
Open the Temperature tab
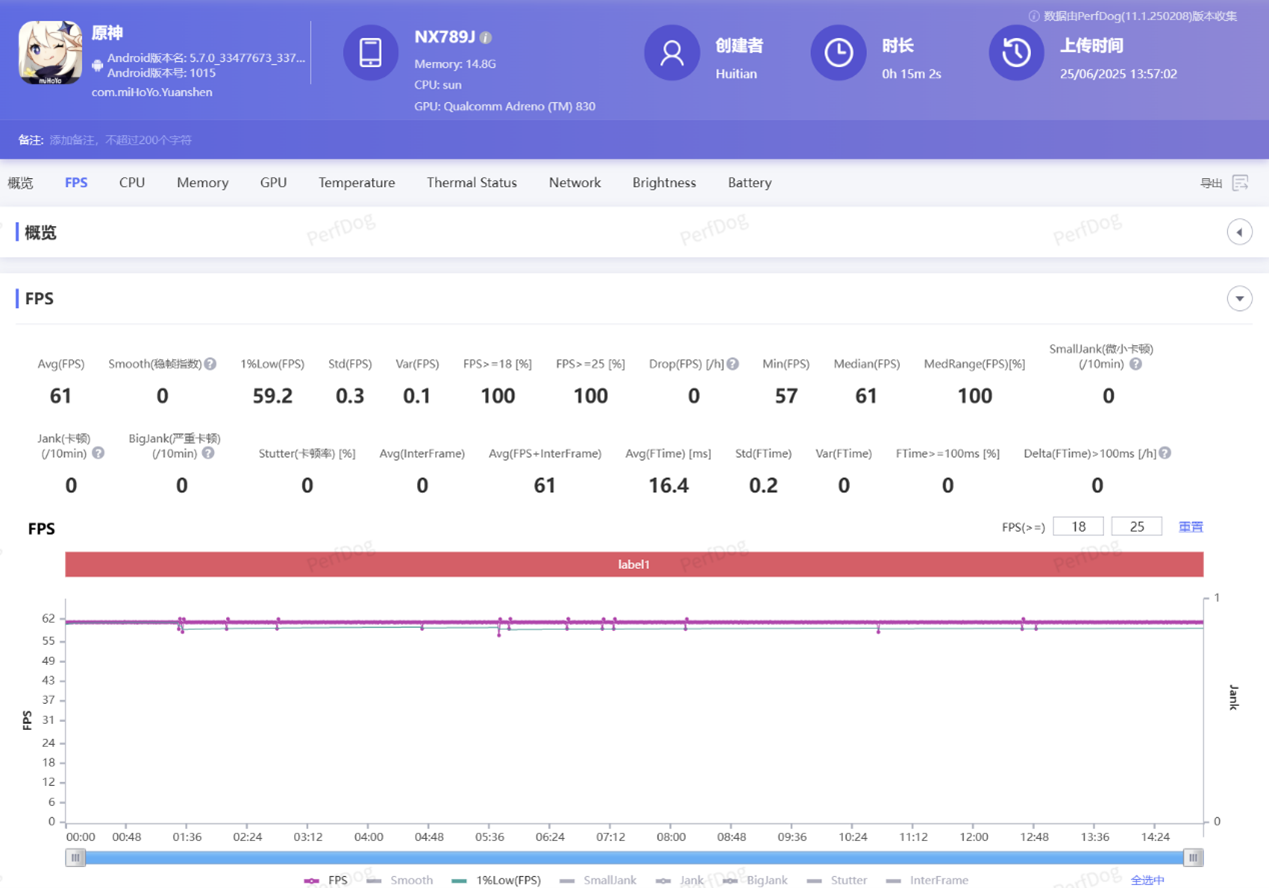click(x=357, y=183)
